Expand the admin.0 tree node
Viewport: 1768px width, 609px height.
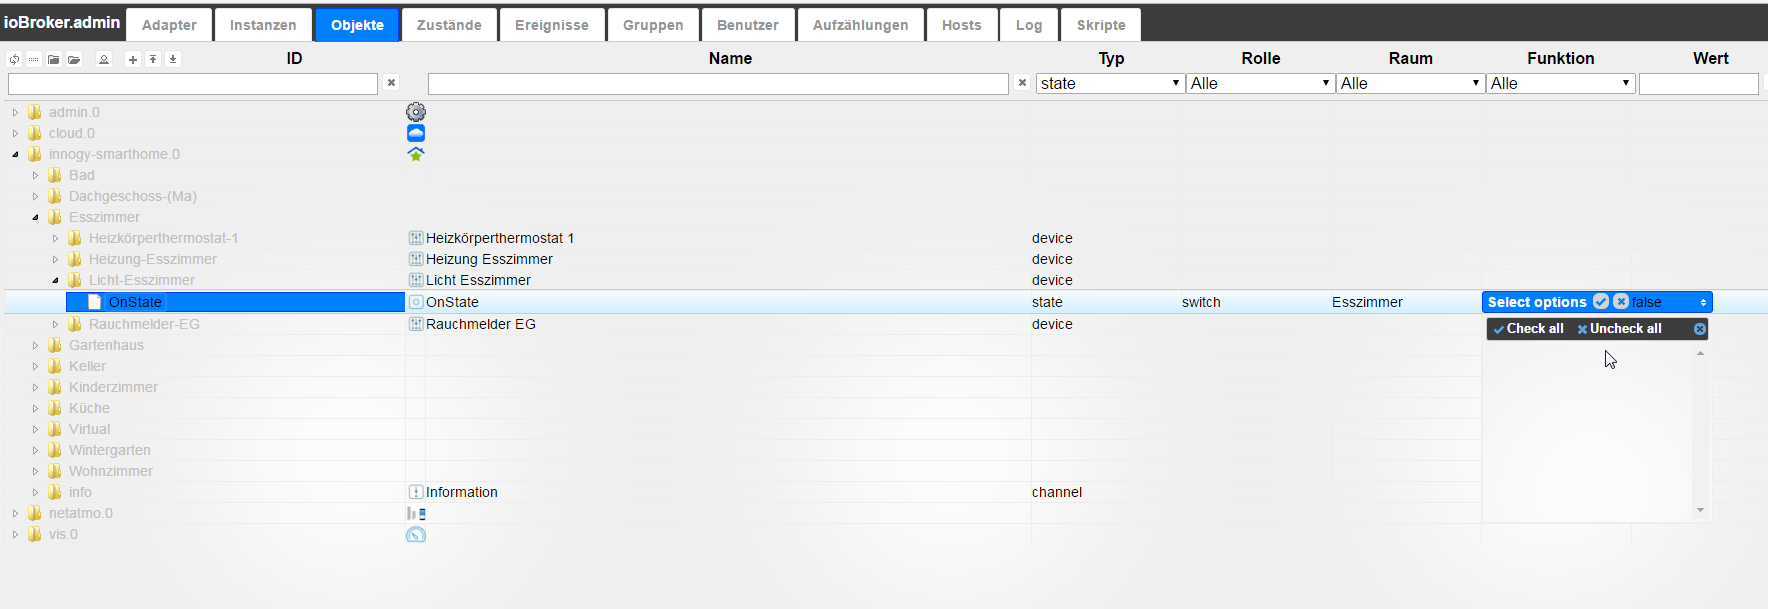click(x=15, y=112)
